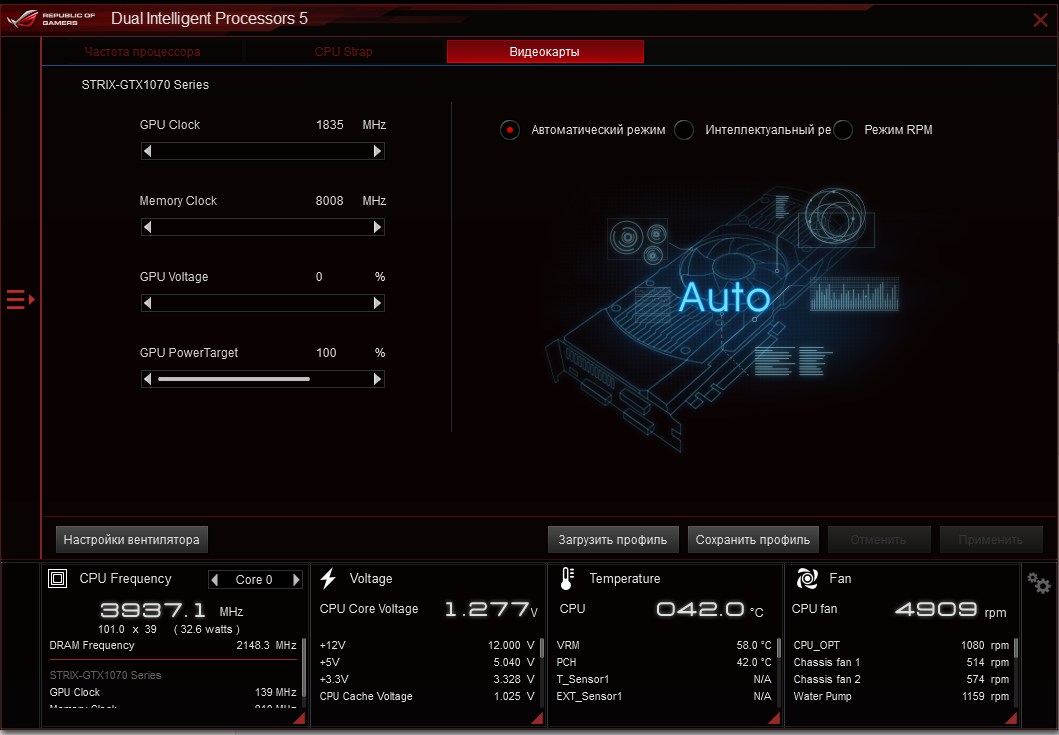
Task: Click the EXT_Sensor1 row
Action: [664, 696]
